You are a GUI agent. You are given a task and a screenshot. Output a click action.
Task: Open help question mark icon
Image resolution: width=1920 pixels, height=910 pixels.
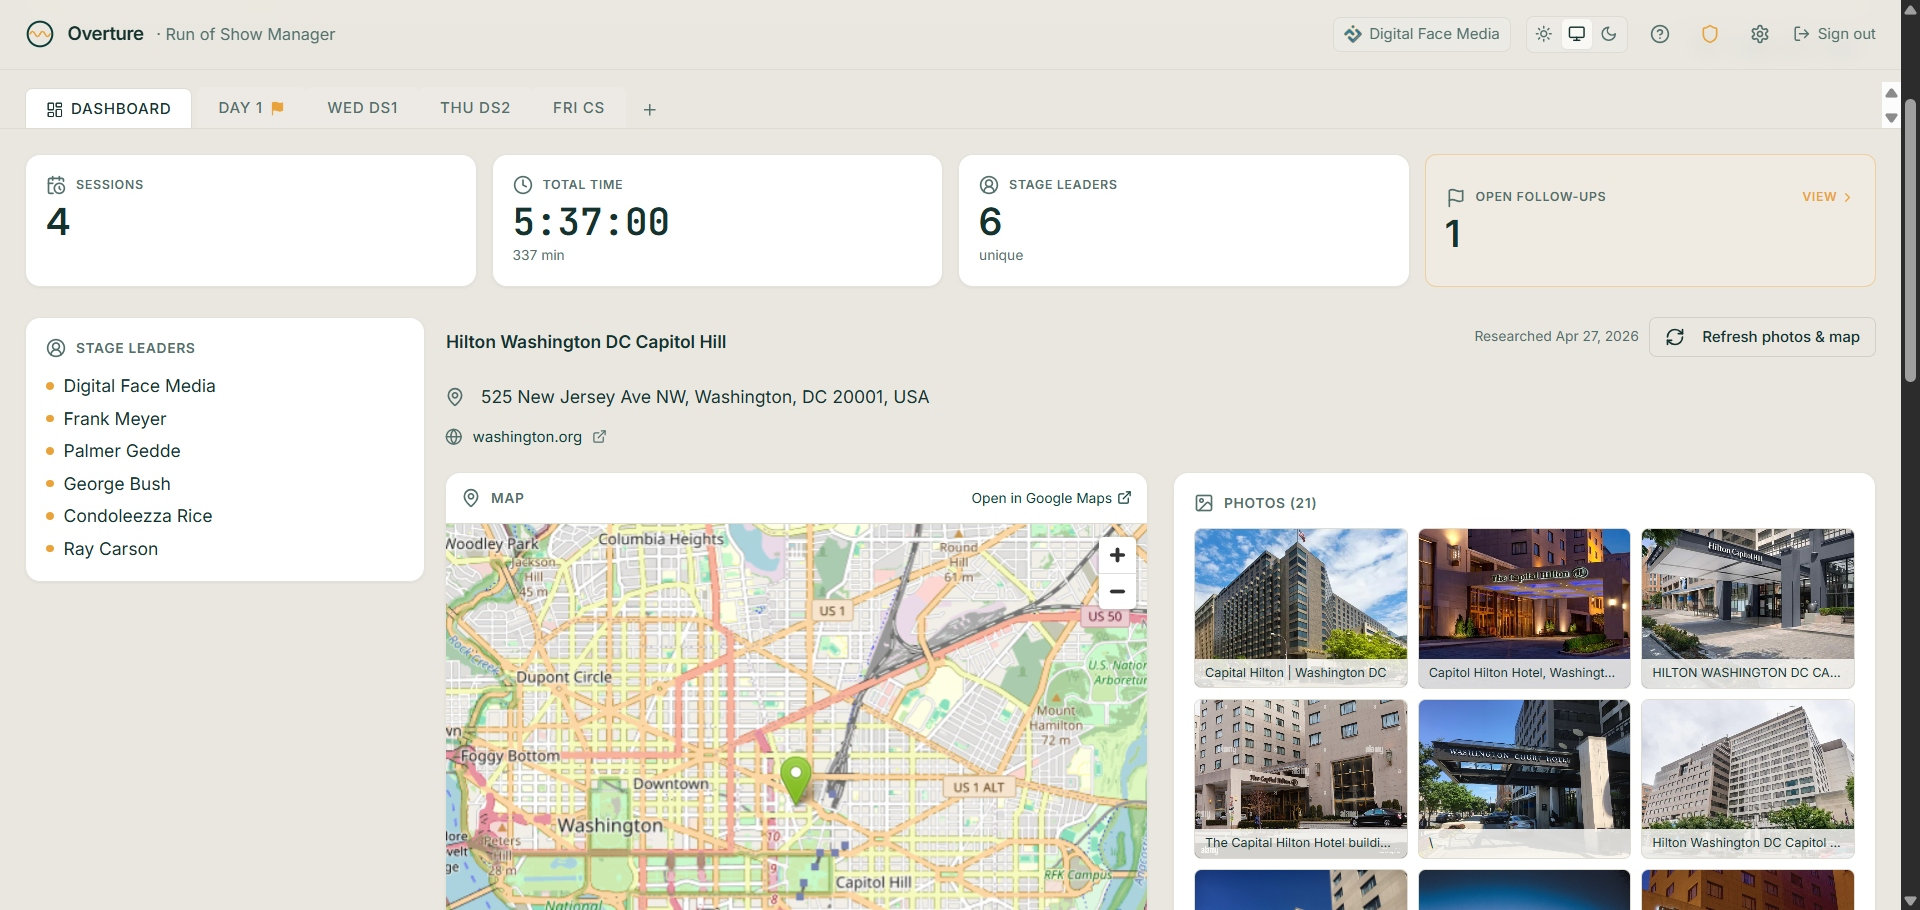1660,34
